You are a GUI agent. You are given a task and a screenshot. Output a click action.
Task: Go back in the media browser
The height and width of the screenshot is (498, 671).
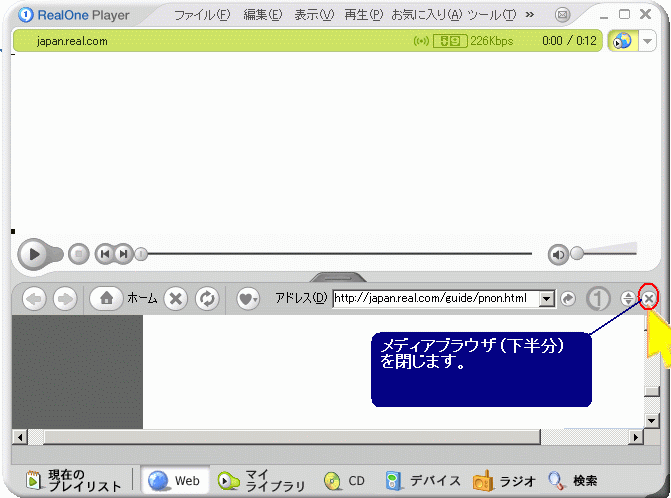point(34,299)
